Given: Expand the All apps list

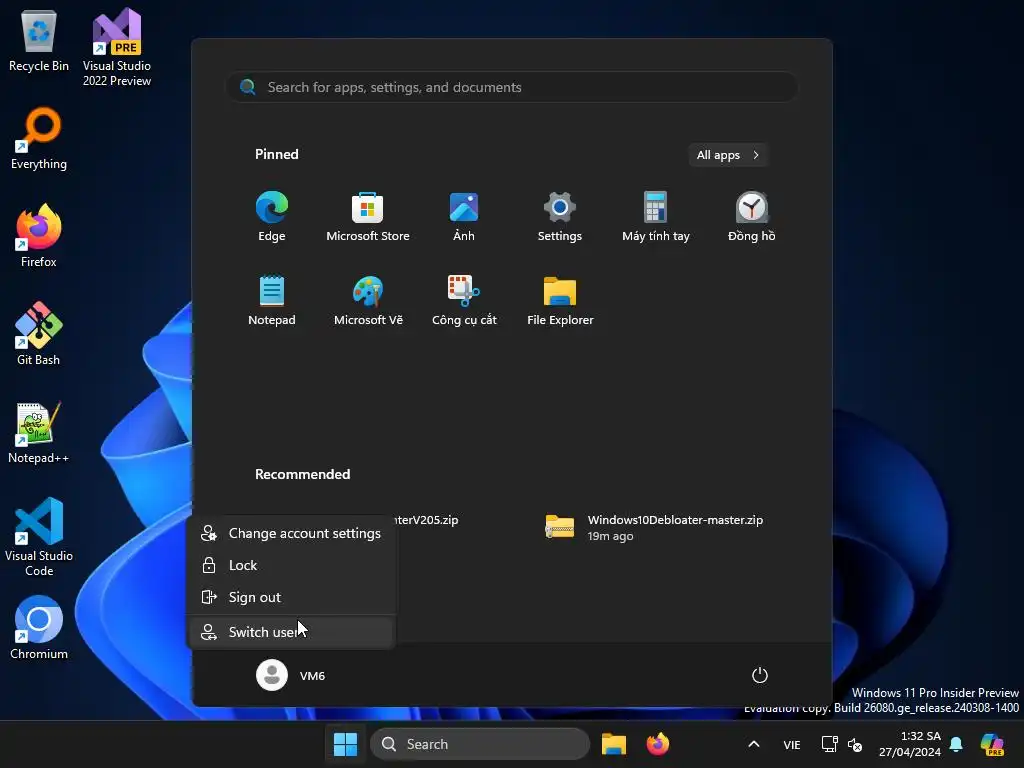Looking at the screenshot, I should tap(728, 155).
